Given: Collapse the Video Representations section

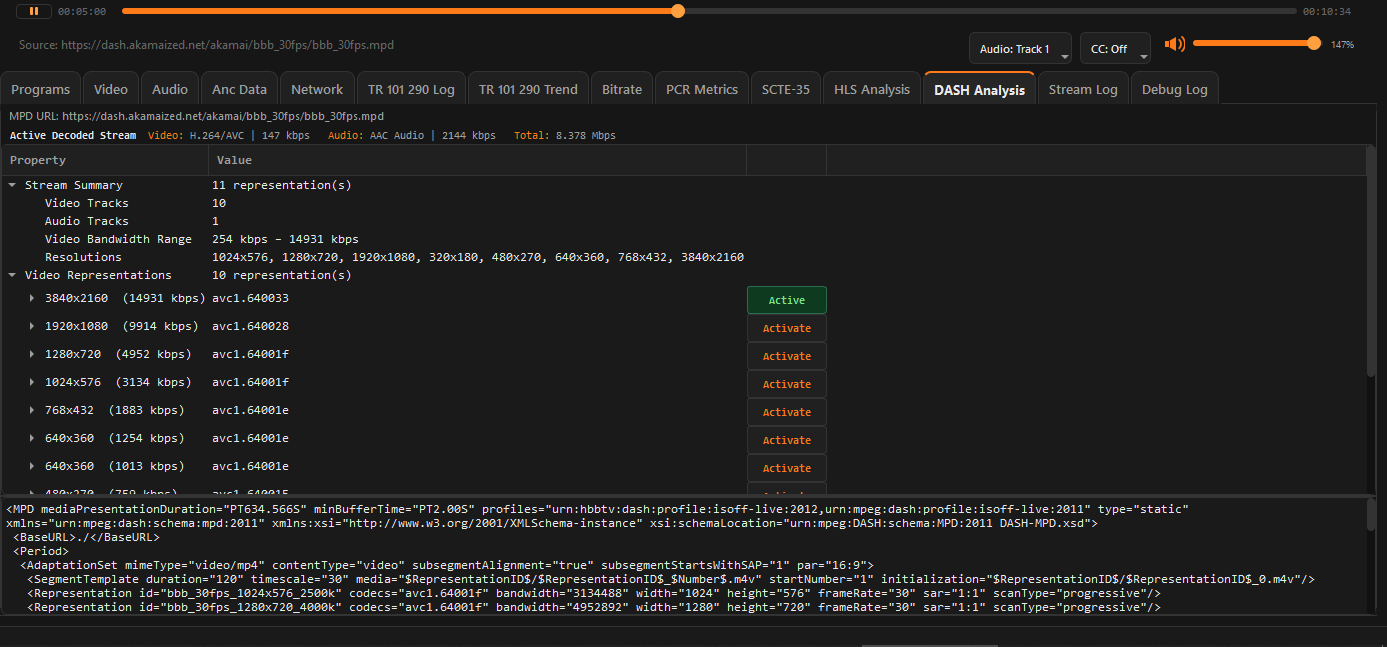Looking at the screenshot, I should (x=13, y=275).
